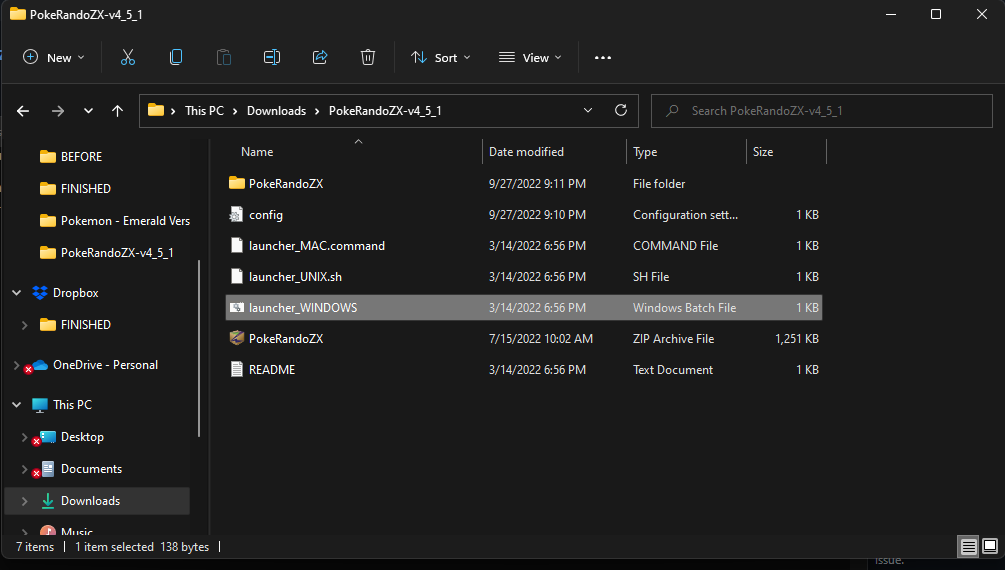Screen dimensions: 1005x570
Task: Sort files by Size column header
Action: [763, 152]
